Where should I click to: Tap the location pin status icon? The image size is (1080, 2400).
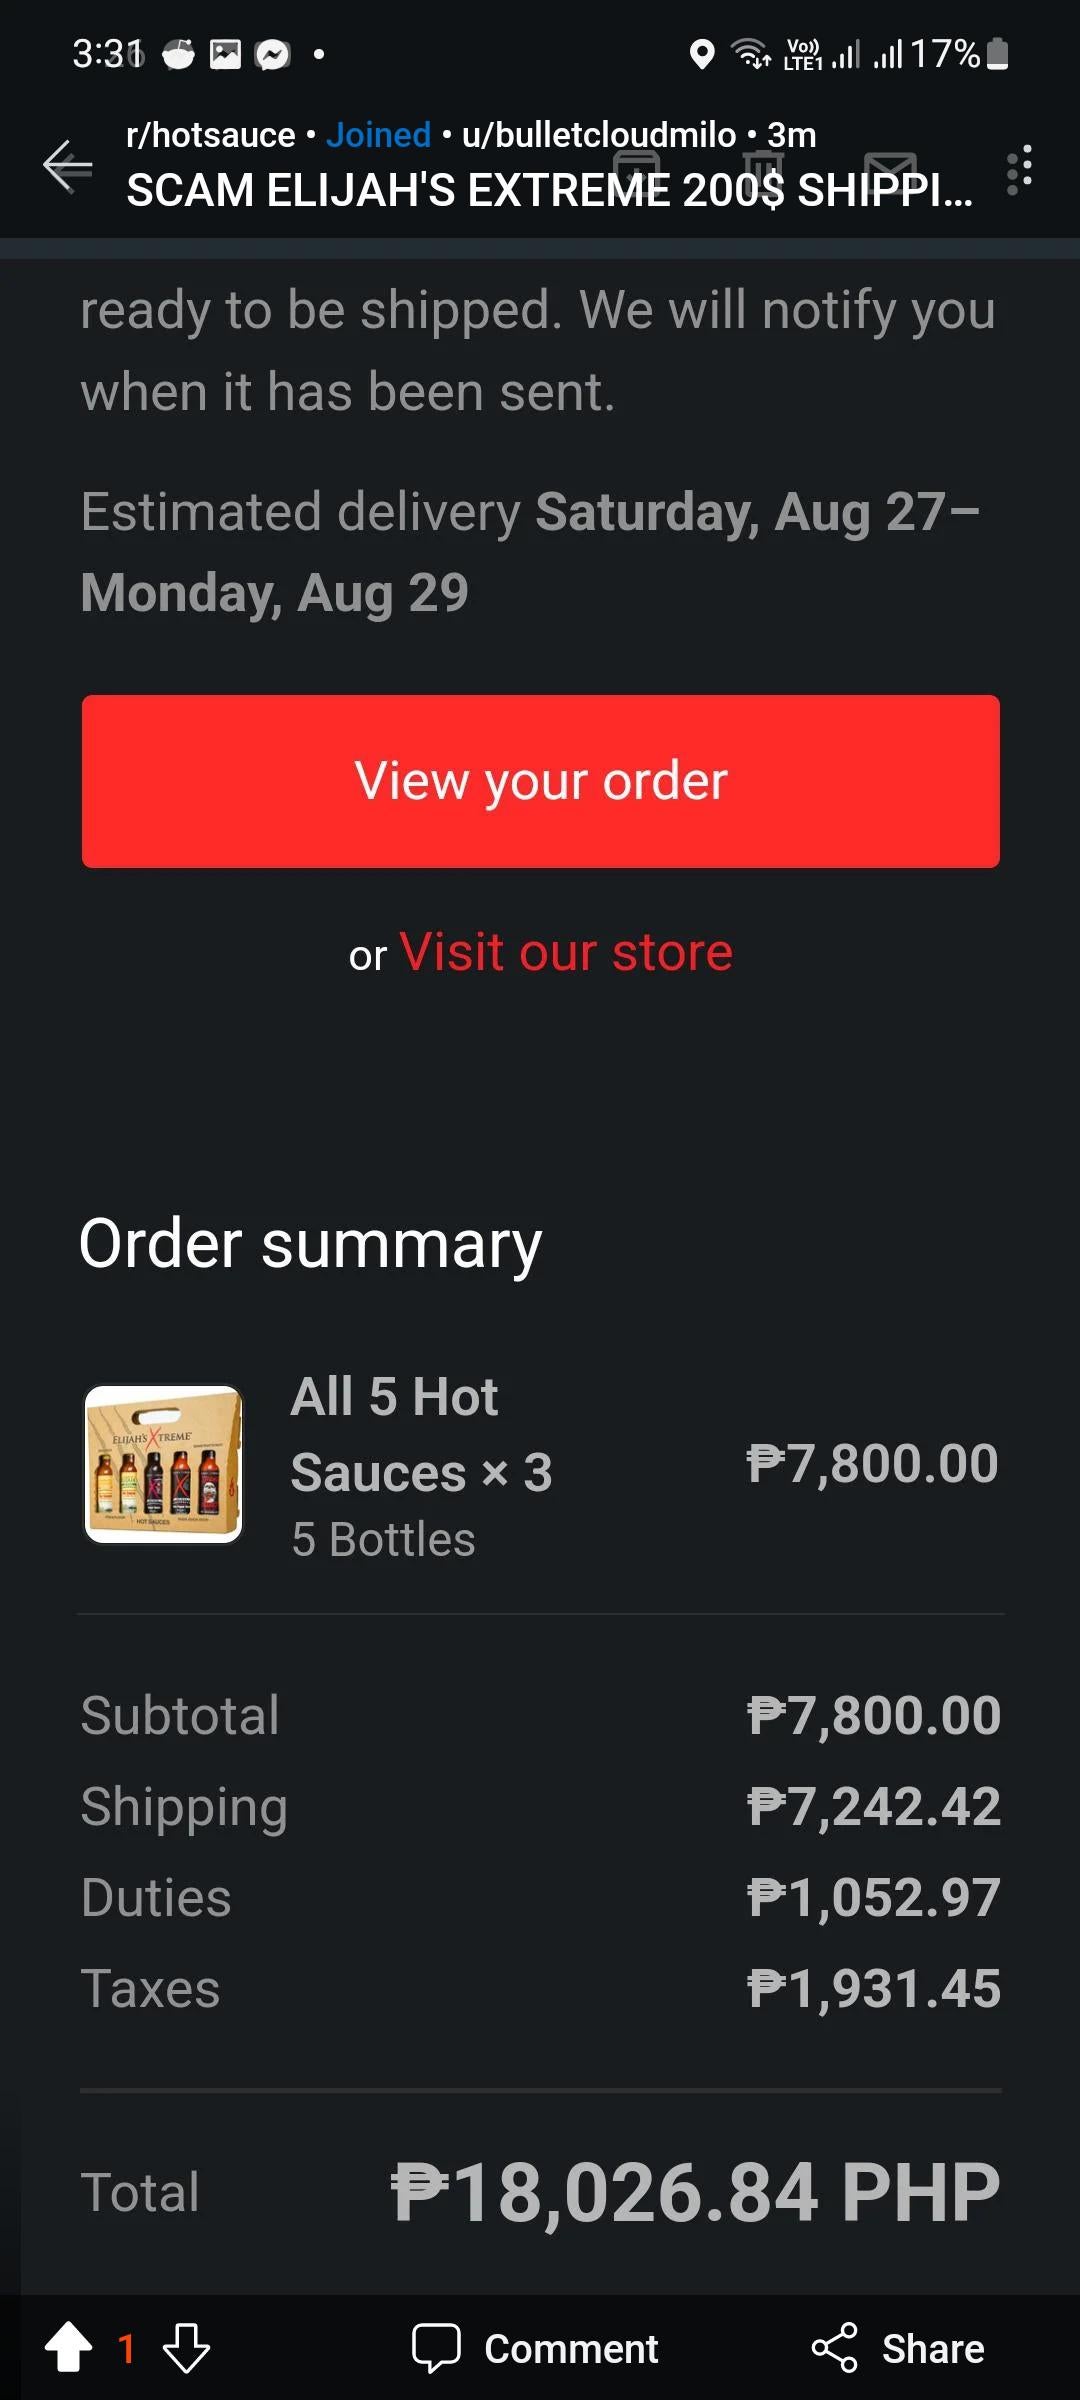(x=702, y=54)
